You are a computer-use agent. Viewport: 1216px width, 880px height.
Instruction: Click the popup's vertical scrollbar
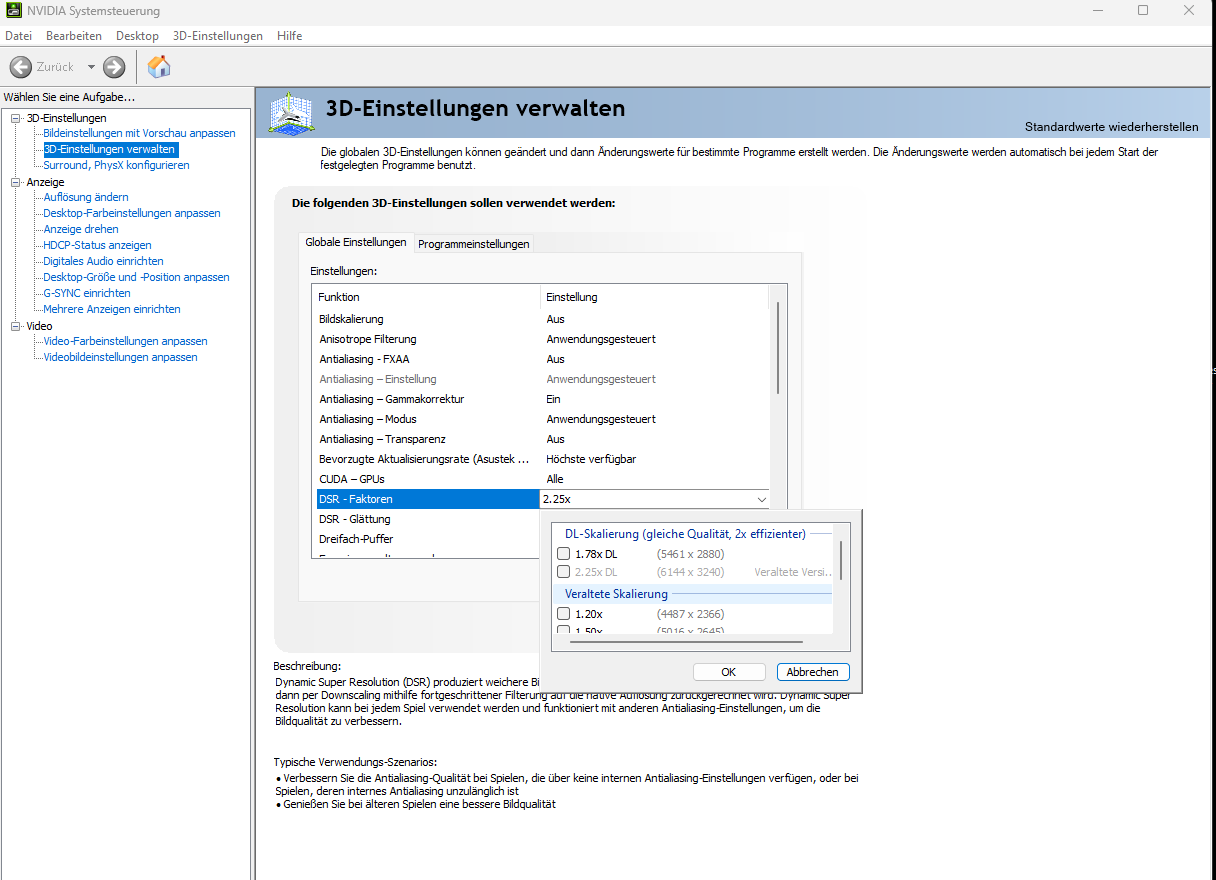pyautogui.click(x=841, y=560)
